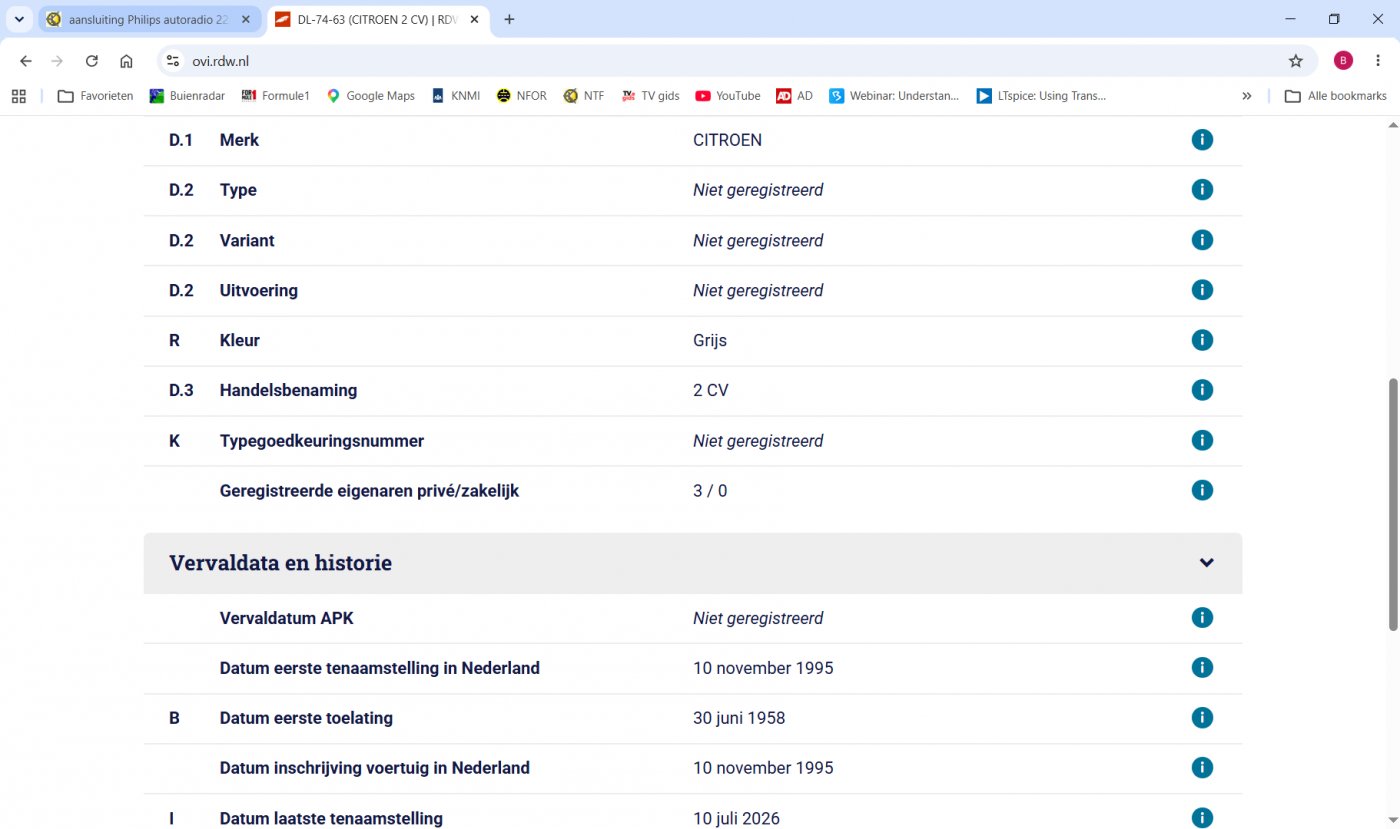Viewport: 1400px width, 829px height.
Task: Select the 10 juli 2026 date
Action: pyautogui.click(x=736, y=818)
